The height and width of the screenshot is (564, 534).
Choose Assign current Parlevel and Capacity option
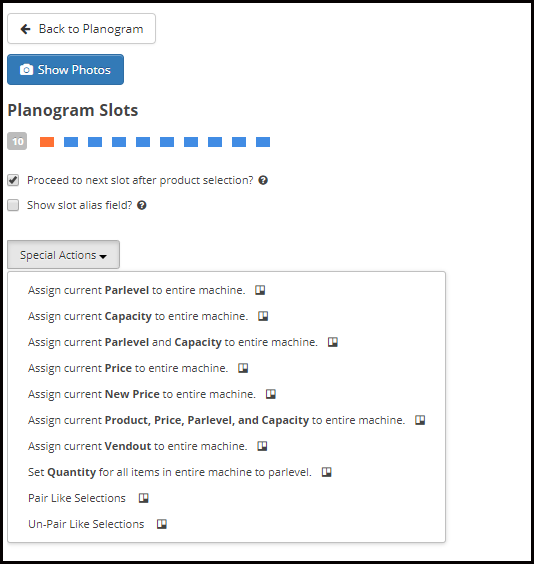[x=173, y=342]
